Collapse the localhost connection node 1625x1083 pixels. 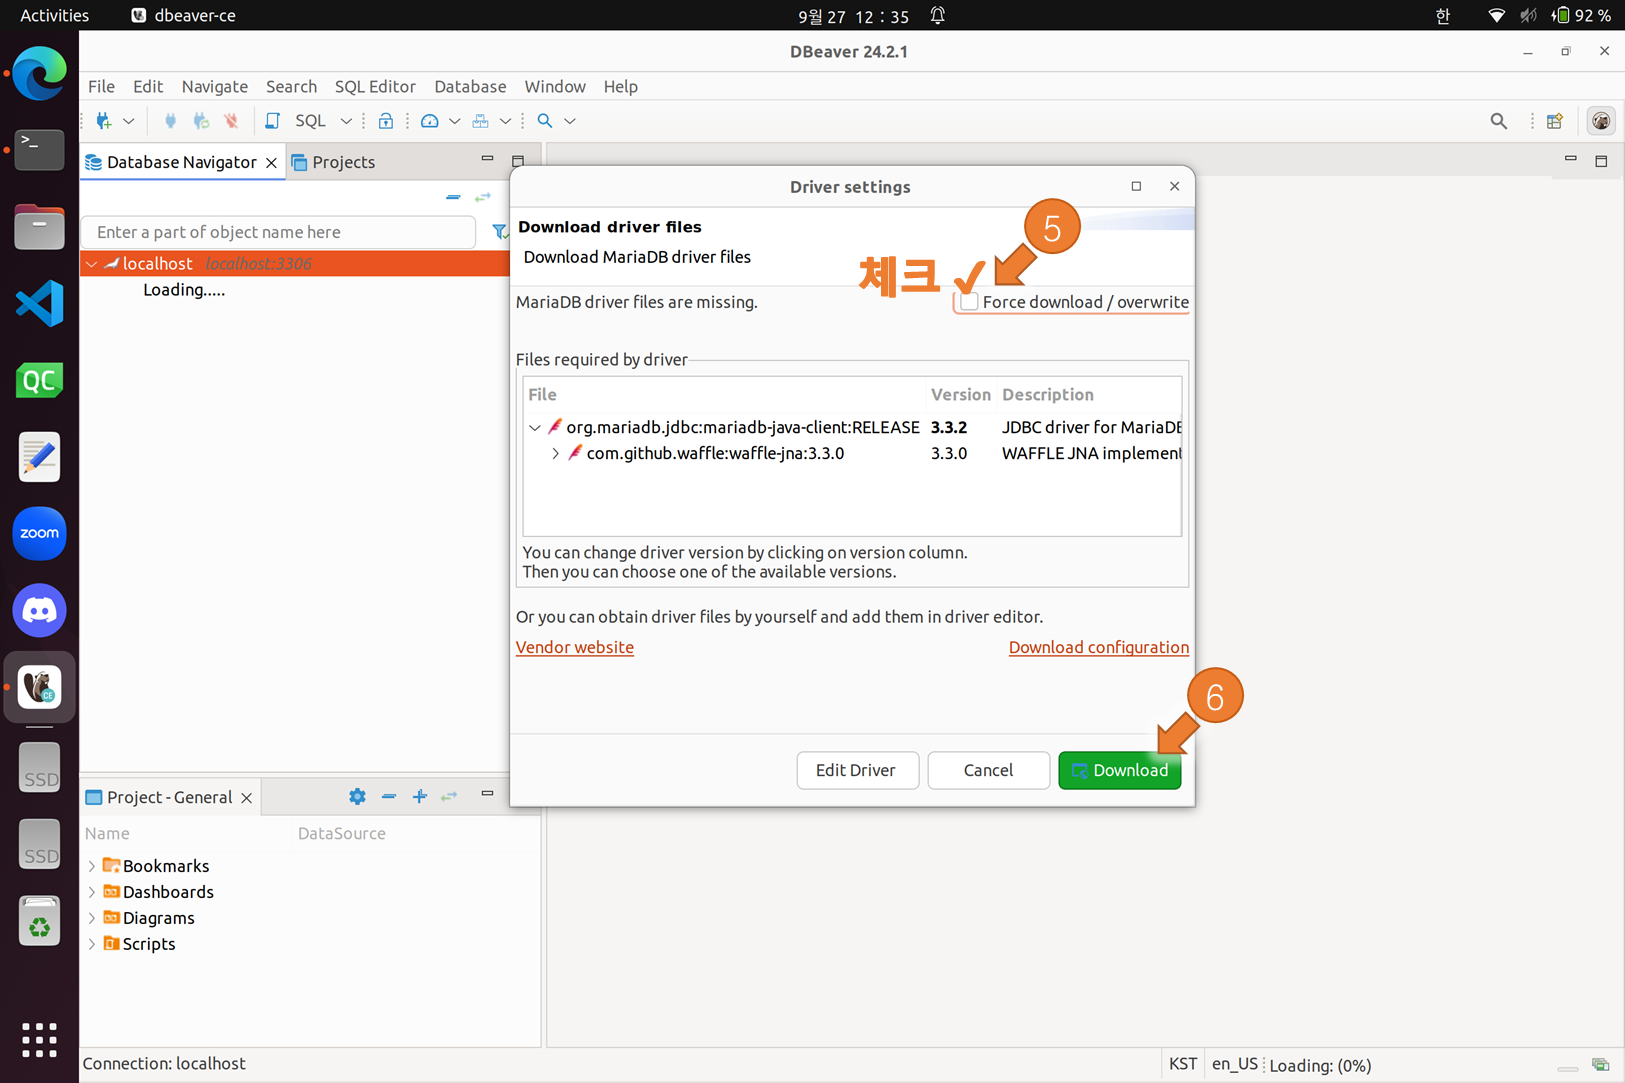[91, 264]
